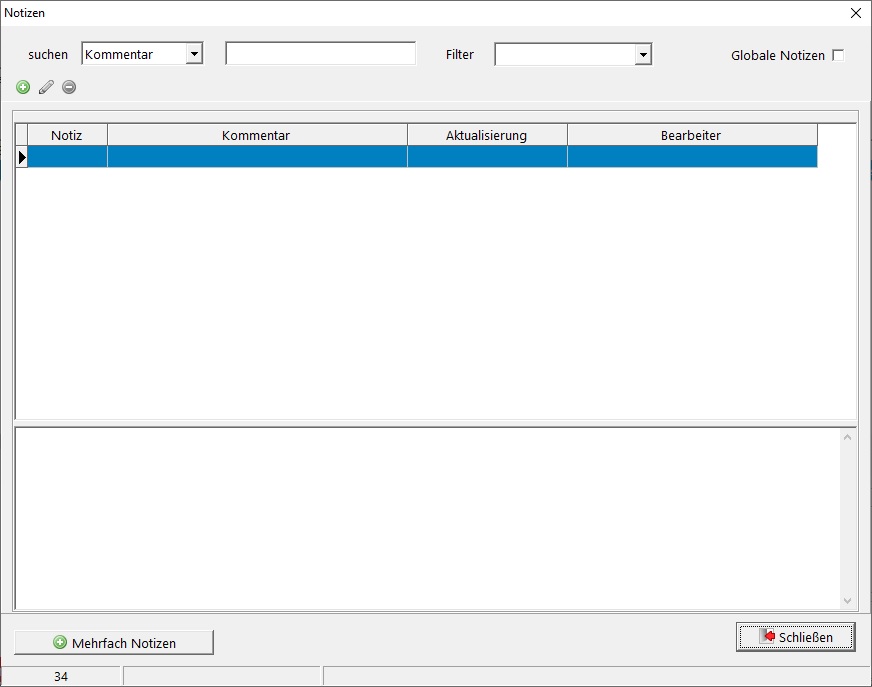Open Mehrfach Notizen
This screenshot has height=687, width=872.
click(114, 642)
